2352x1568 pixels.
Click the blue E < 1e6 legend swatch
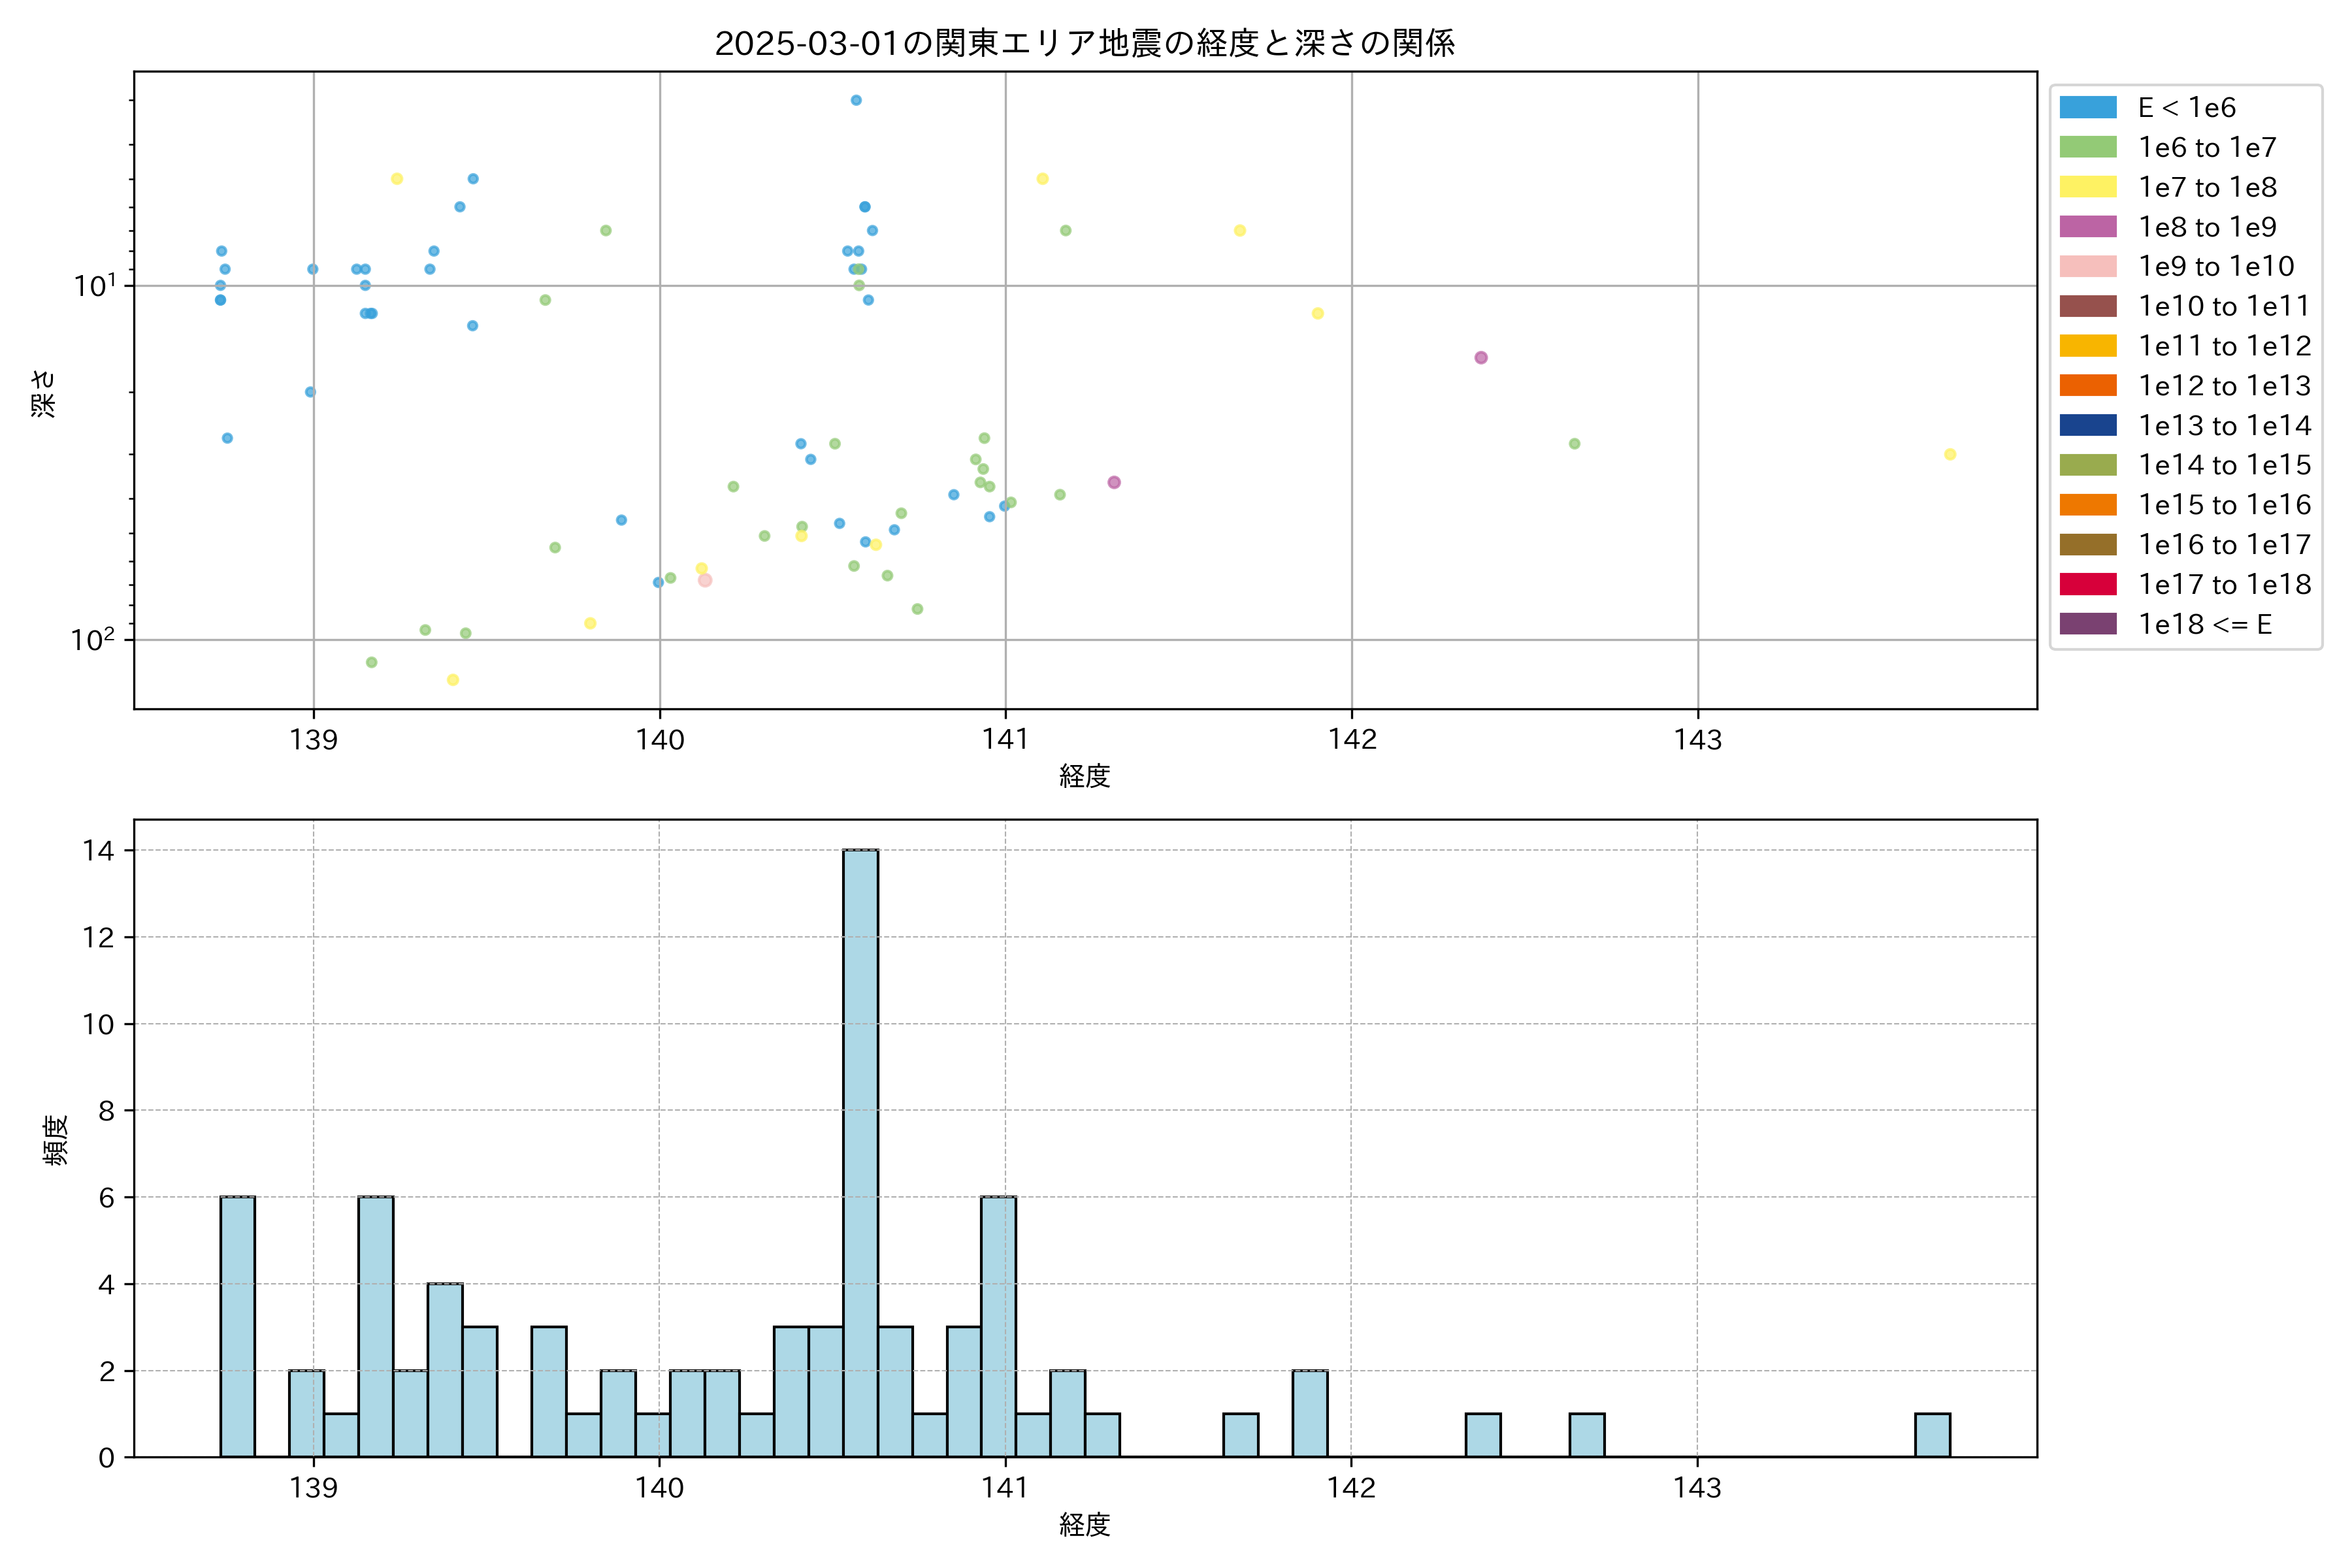[2087, 108]
